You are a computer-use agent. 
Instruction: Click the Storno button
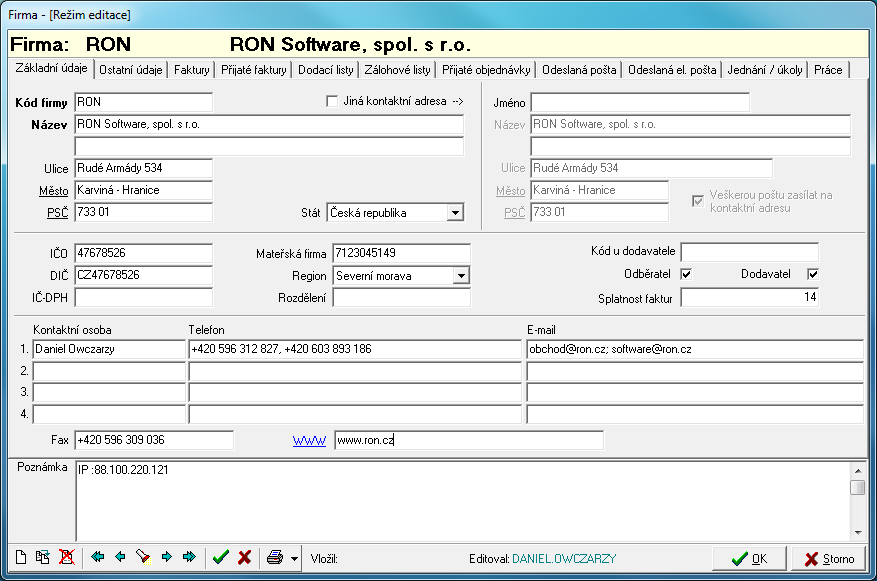[829, 559]
